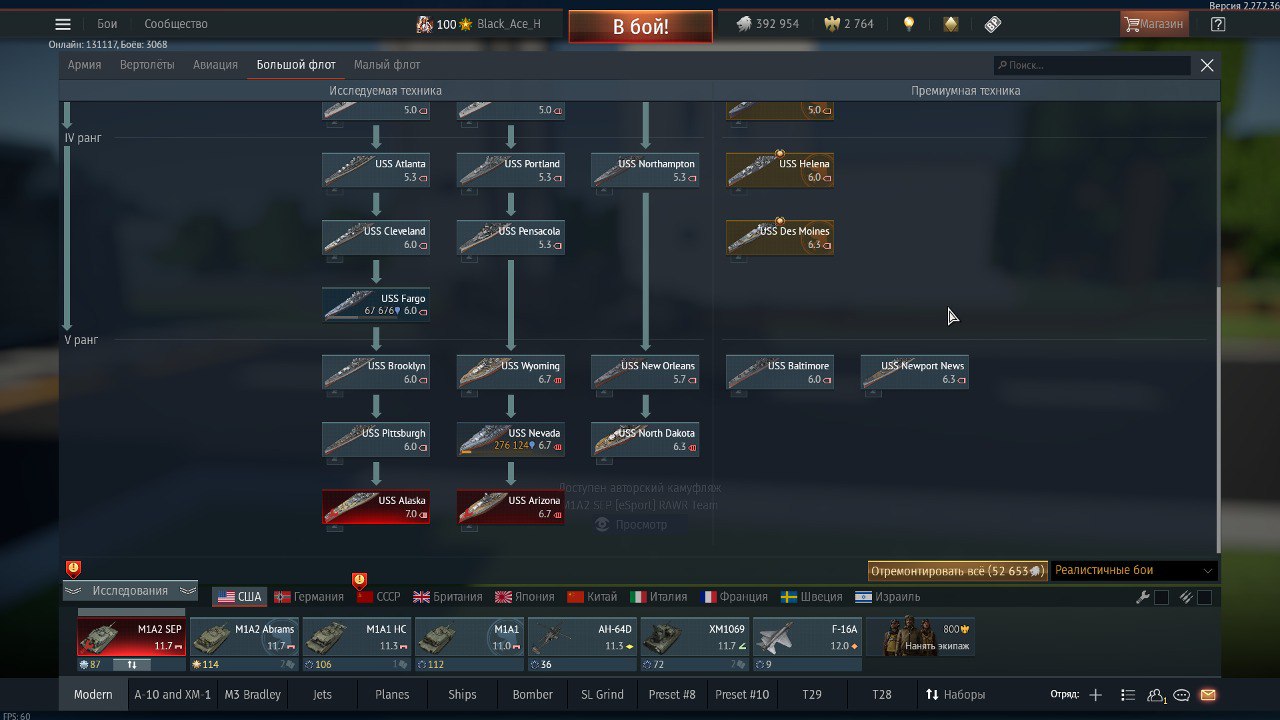The height and width of the screenshot is (720, 1280).
Task: Open the Бои menu
Action: pyautogui.click(x=107, y=24)
